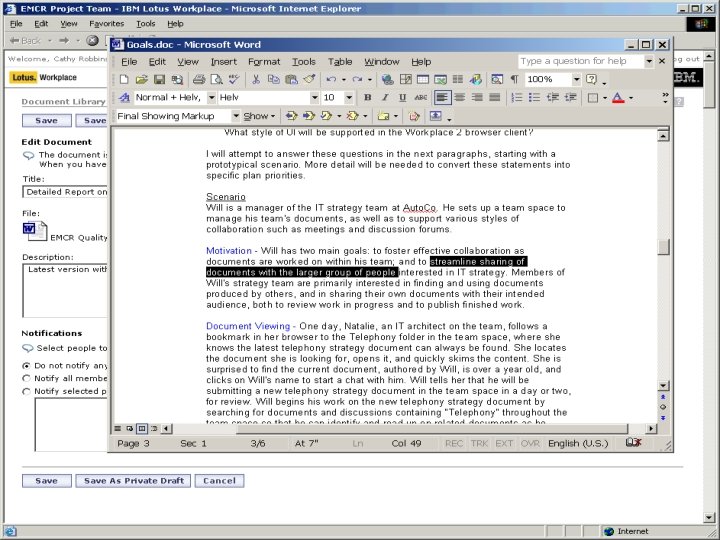Click Save As Private Draft button
The width and height of the screenshot is (720, 540).
click(x=134, y=481)
